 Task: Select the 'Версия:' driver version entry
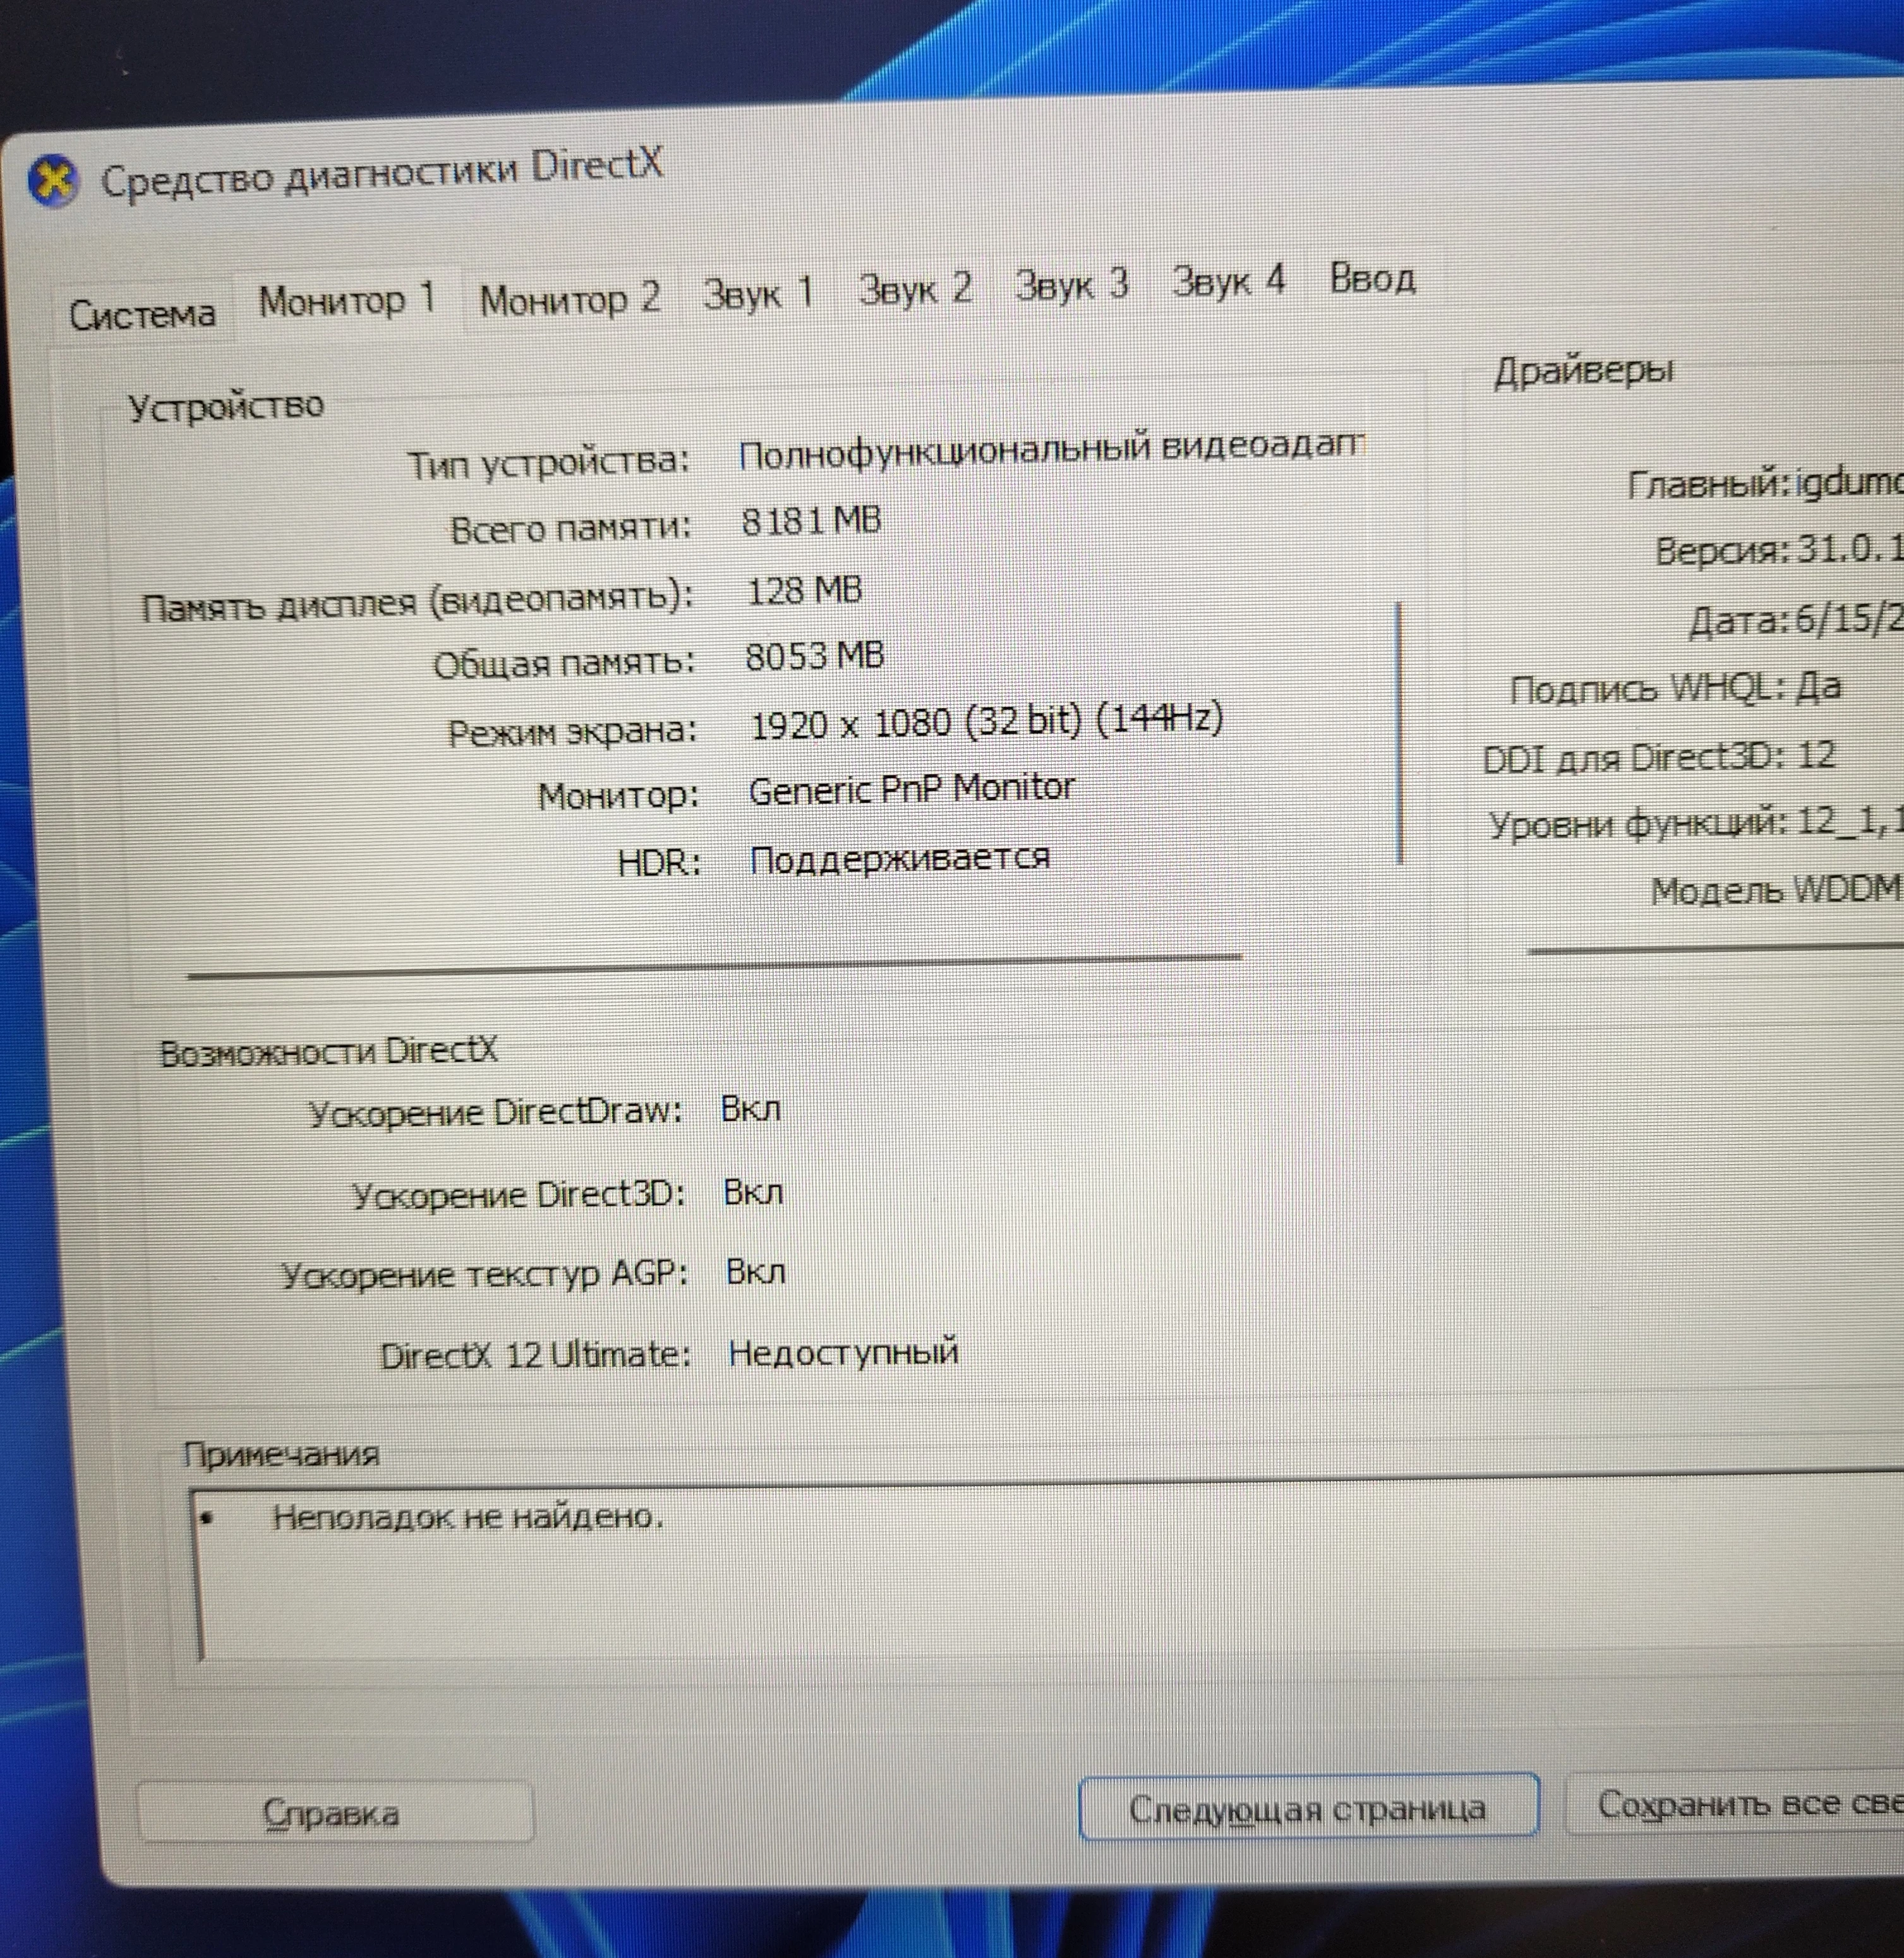point(1779,550)
